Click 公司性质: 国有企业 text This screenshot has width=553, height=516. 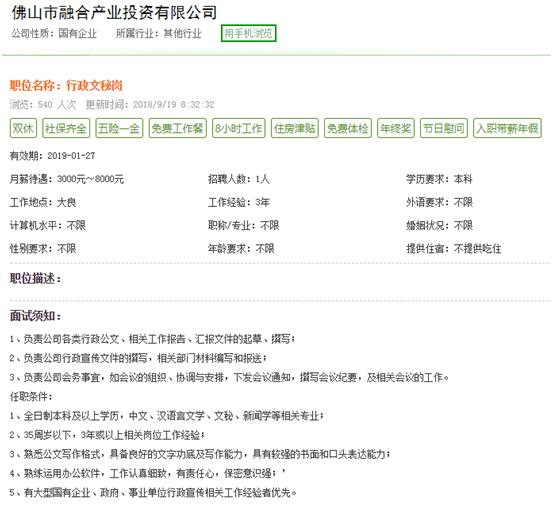[54, 34]
